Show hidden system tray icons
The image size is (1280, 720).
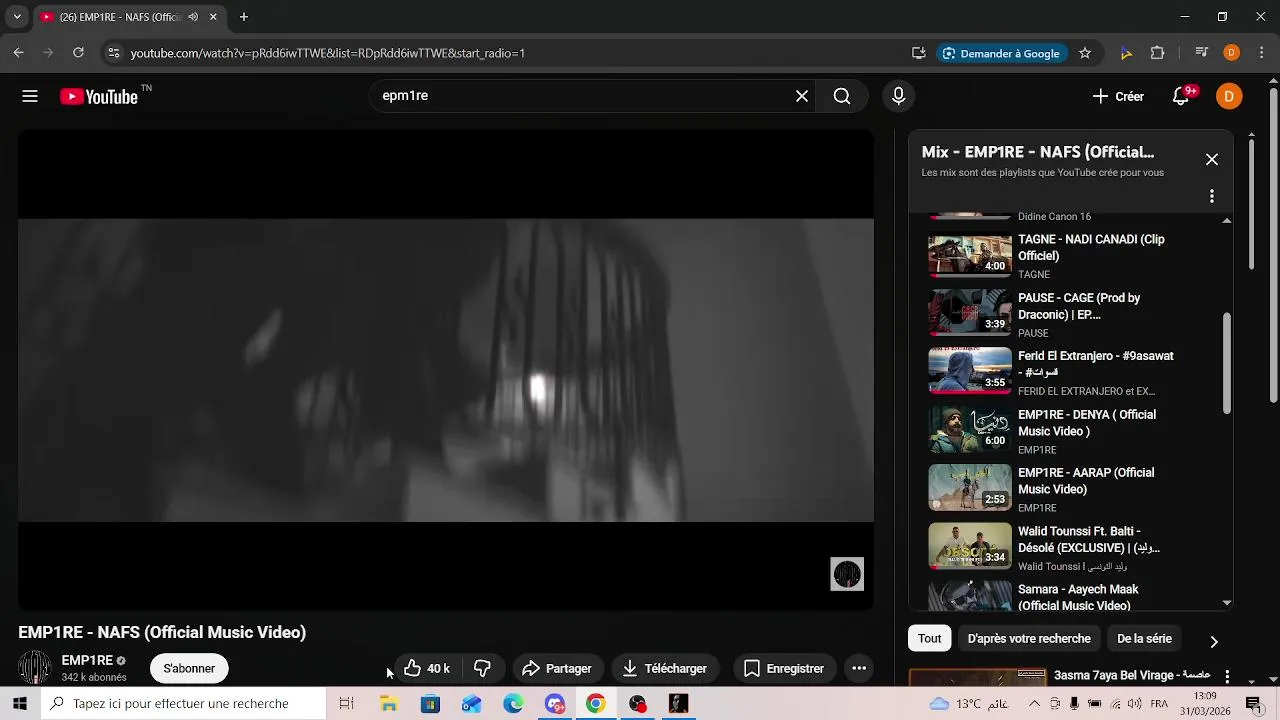[1034, 704]
